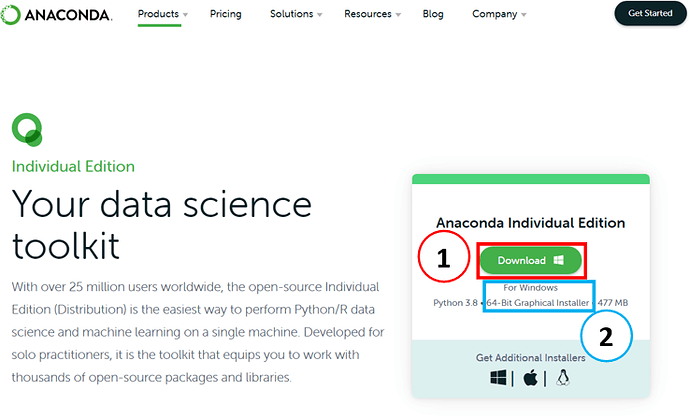Viewport: 690px width, 418px height.
Task: Open the Blog page
Action: tap(433, 14)
